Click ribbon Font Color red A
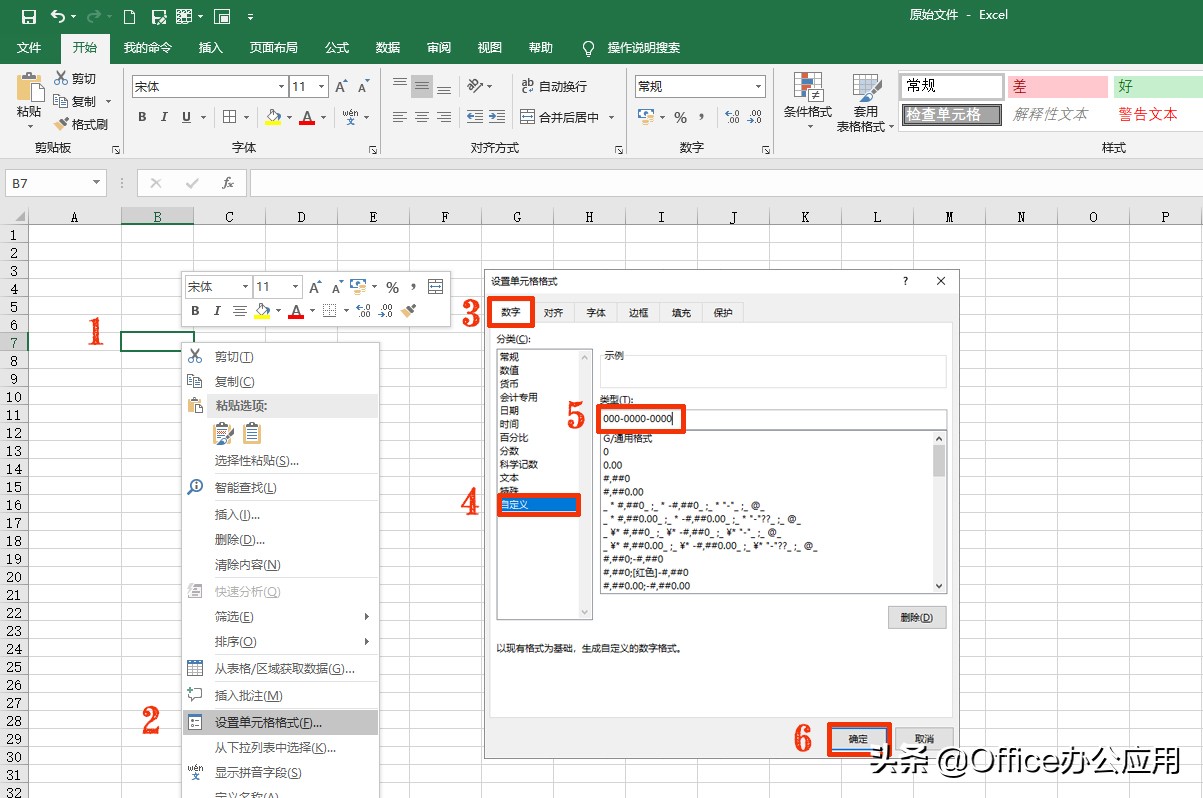This screenshot has height=798, width=1203. click(x=308, y=117)
